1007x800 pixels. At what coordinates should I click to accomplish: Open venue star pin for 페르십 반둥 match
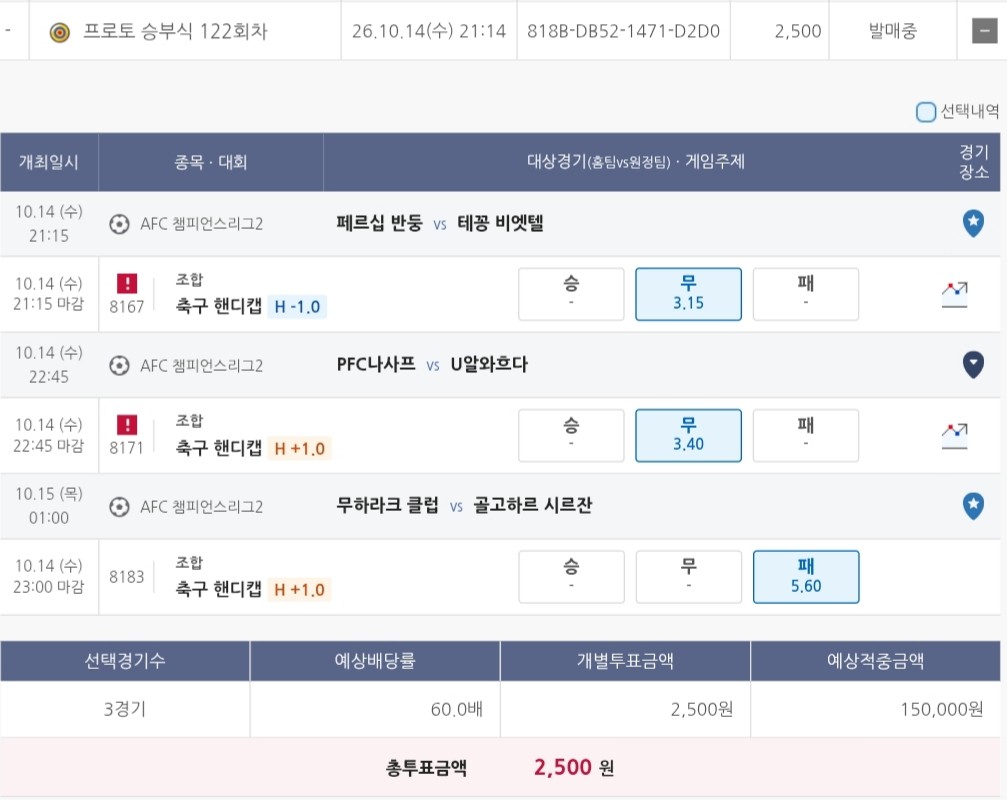[x=974, y=223]
